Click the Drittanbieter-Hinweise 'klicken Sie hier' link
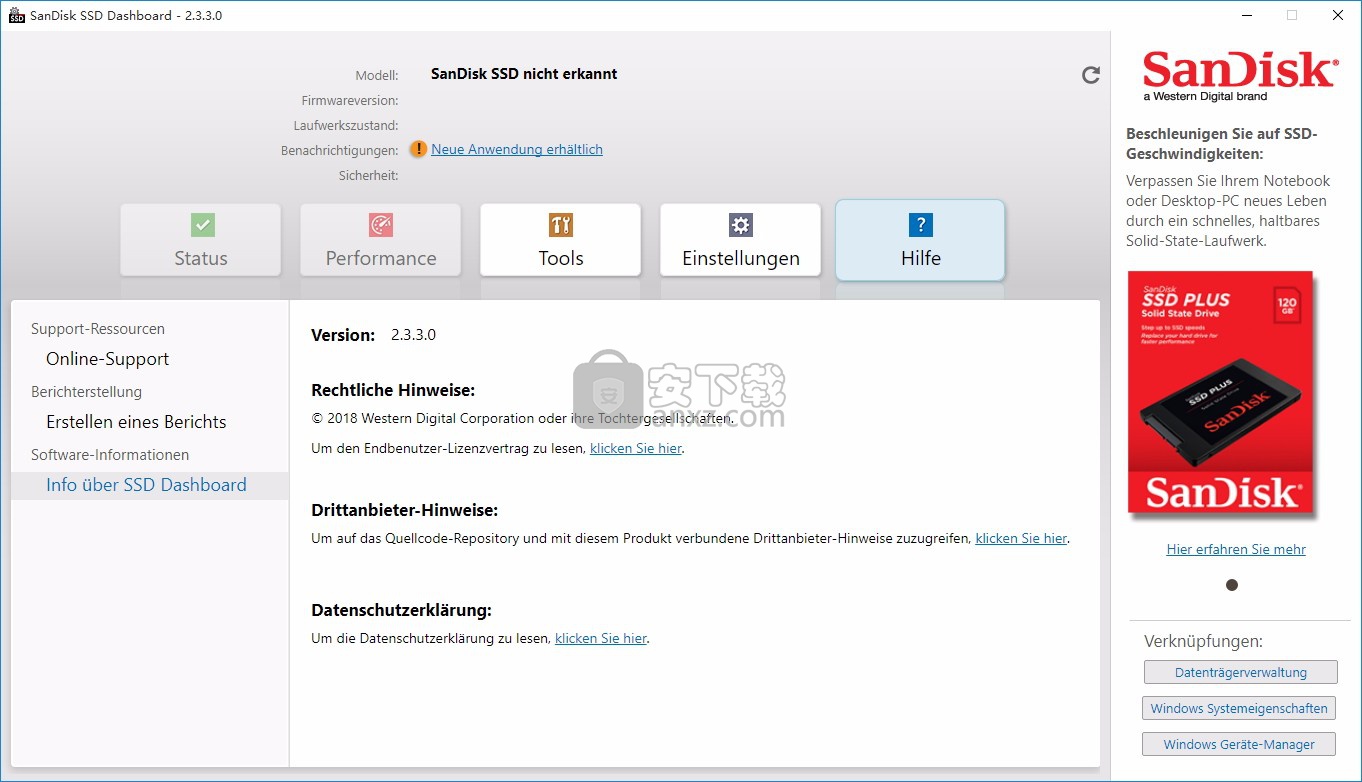 1021,538
